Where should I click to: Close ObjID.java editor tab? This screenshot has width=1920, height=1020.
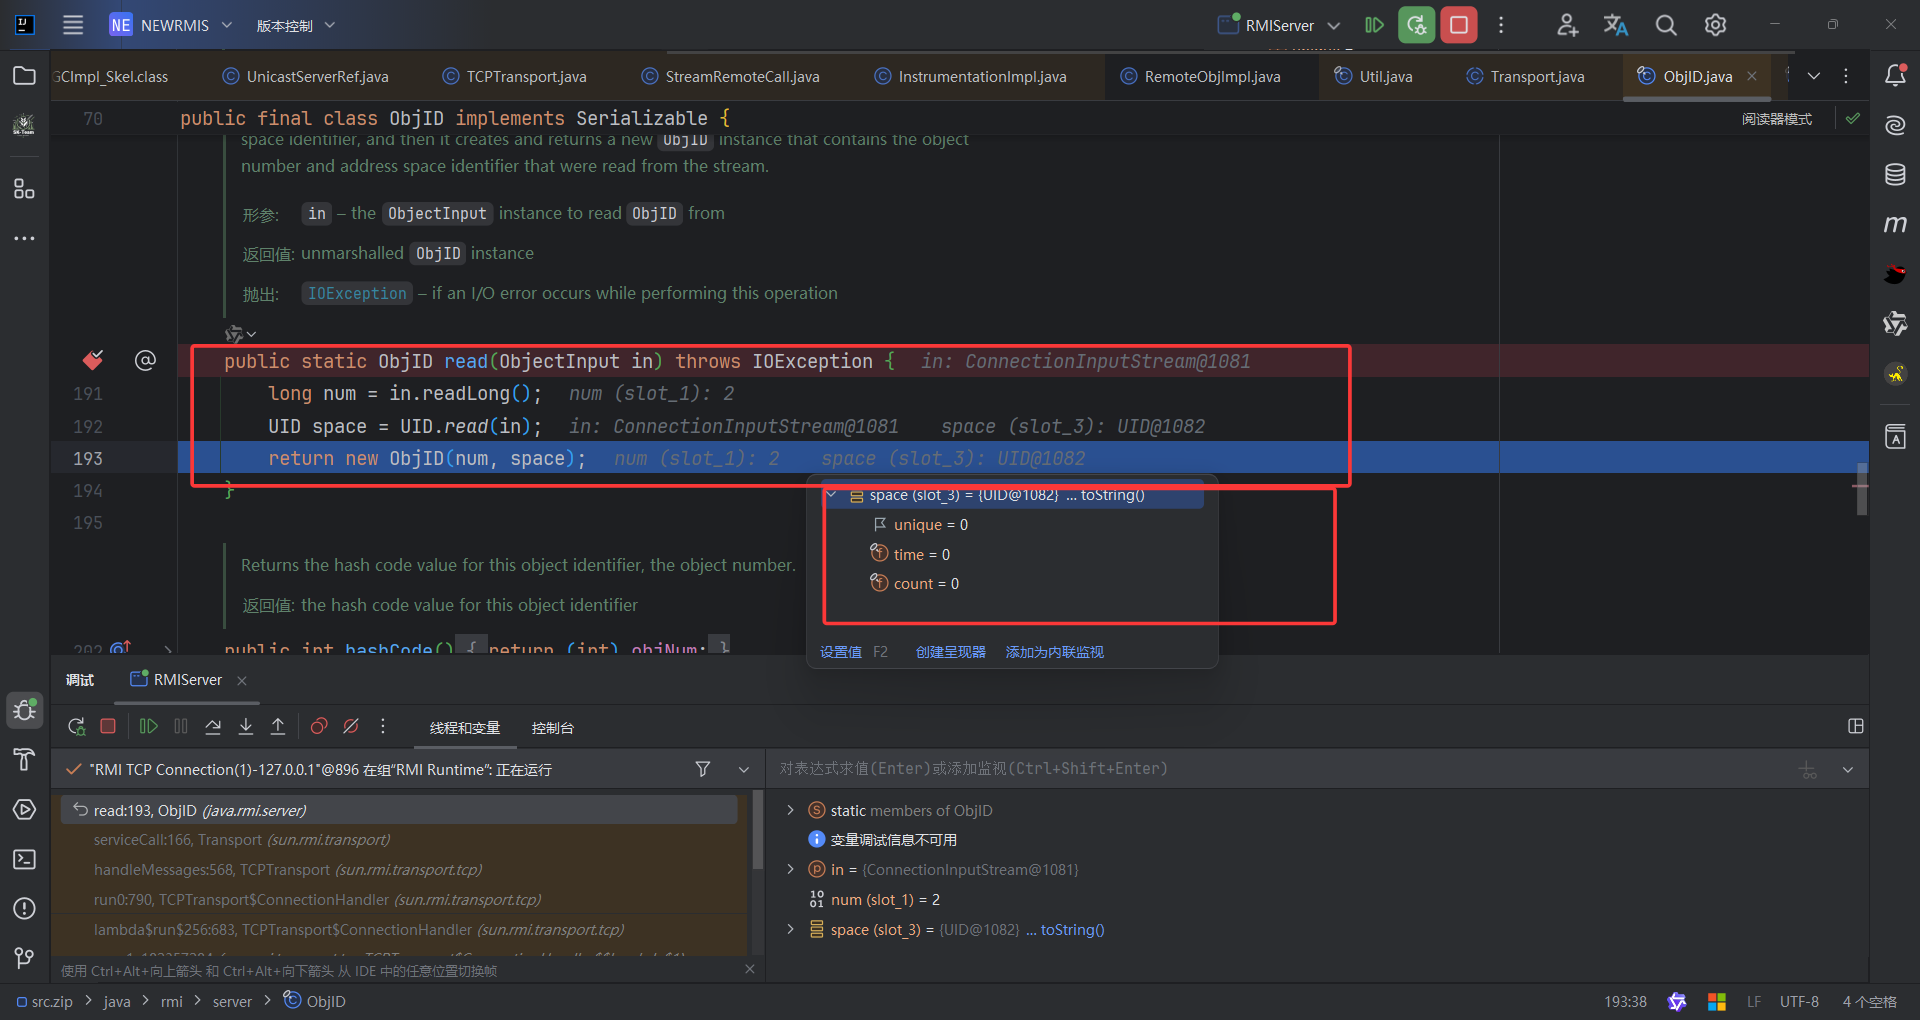tap(1751, 76)
